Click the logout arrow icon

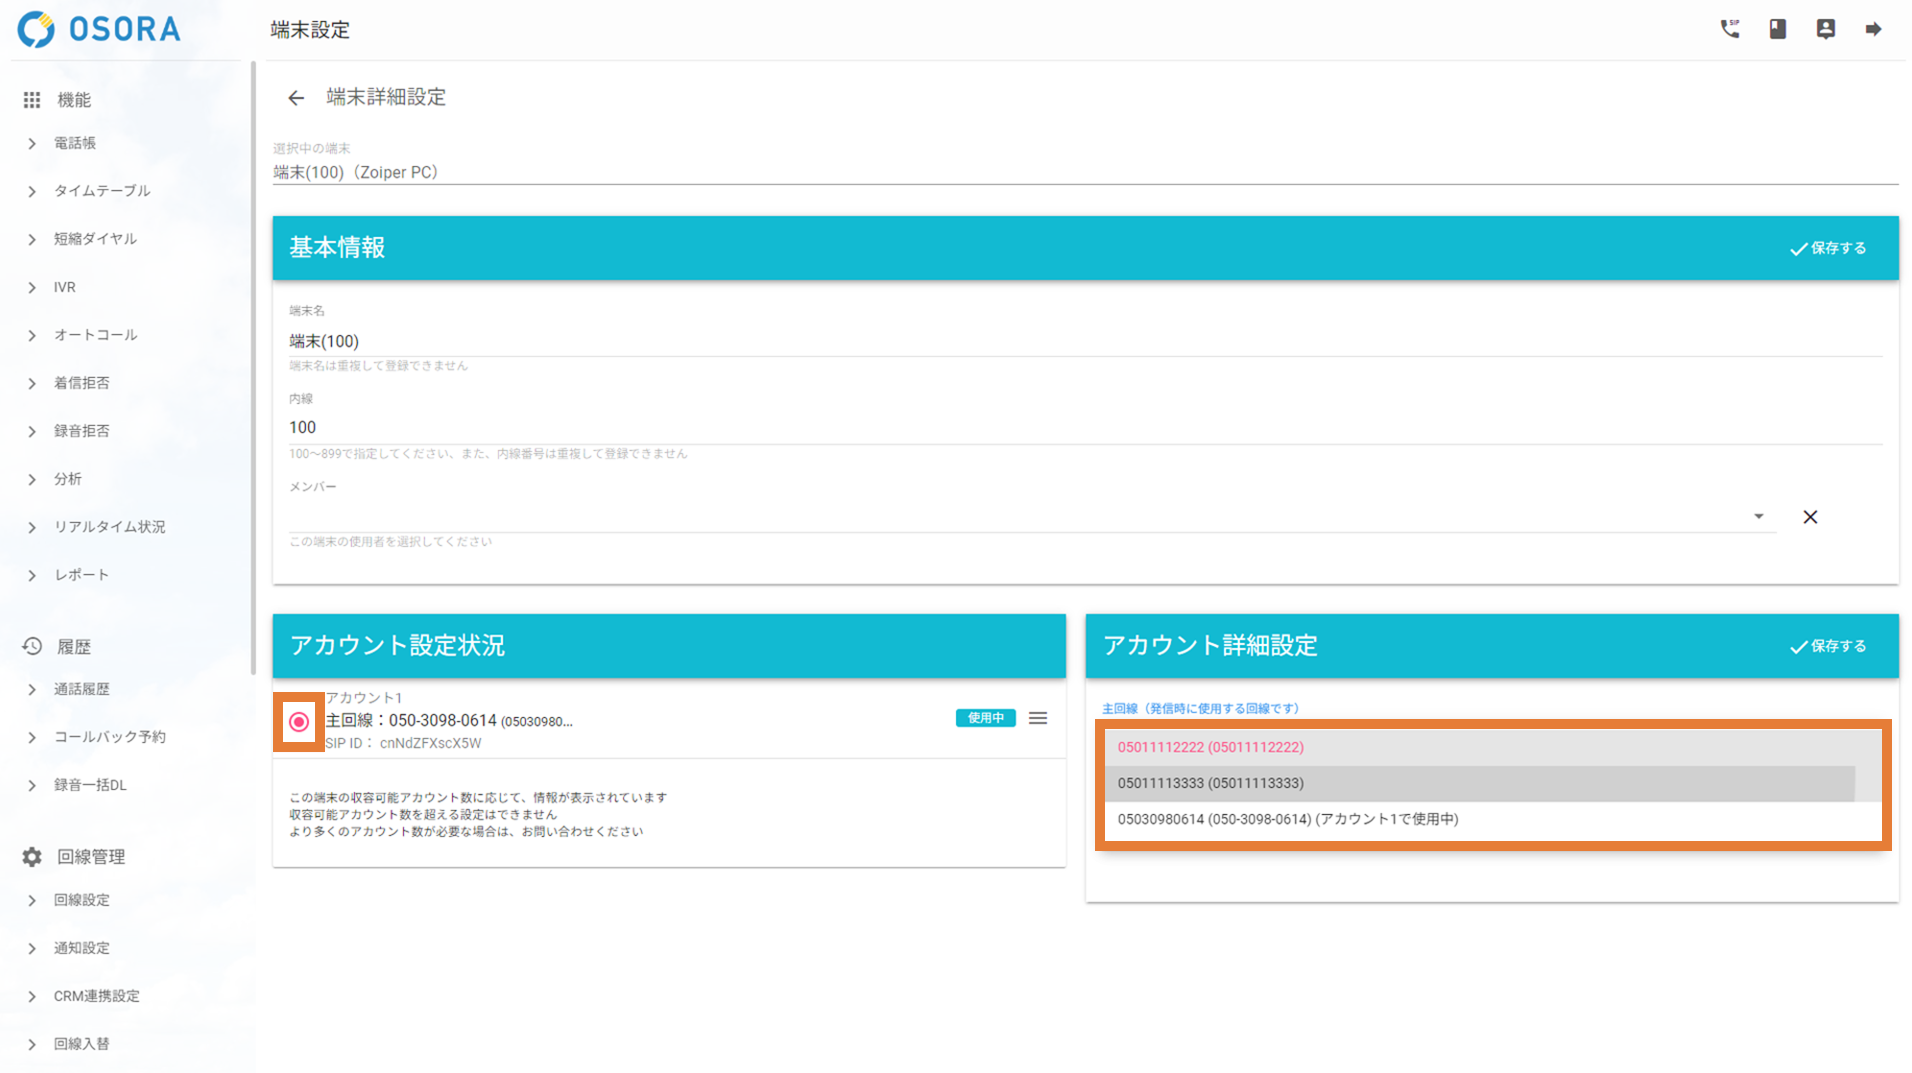[1873, 29]
